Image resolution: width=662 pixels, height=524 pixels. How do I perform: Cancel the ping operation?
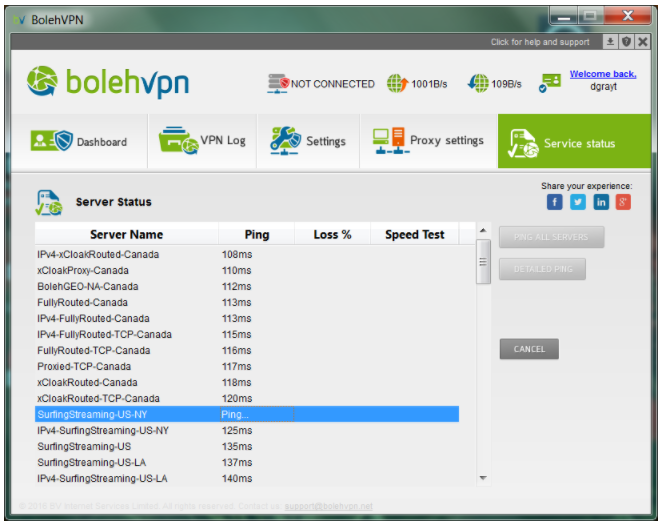[x=529, y=349]
